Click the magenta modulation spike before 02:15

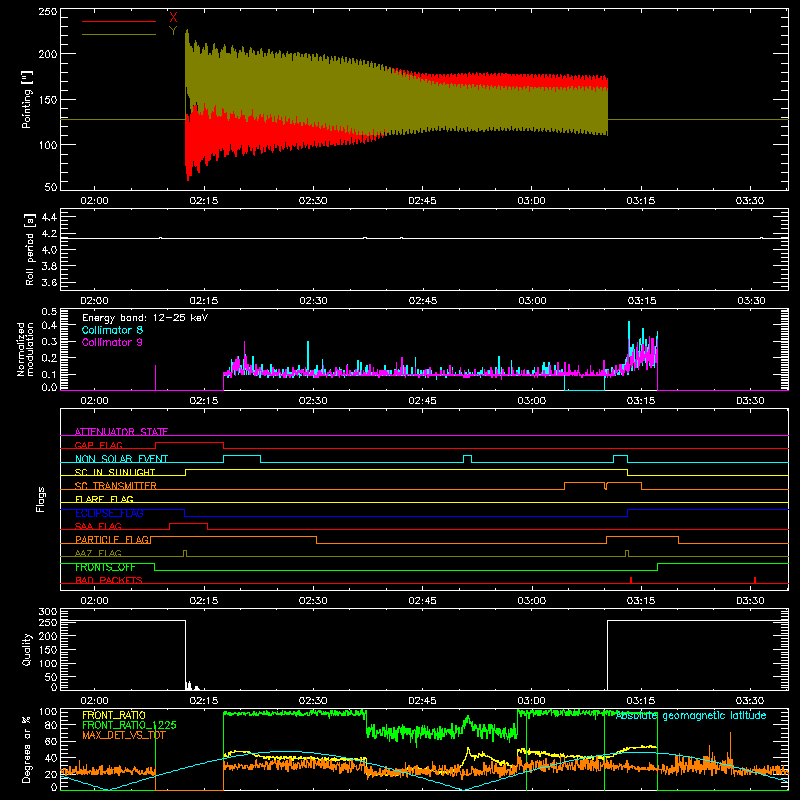tap(156, 378)
